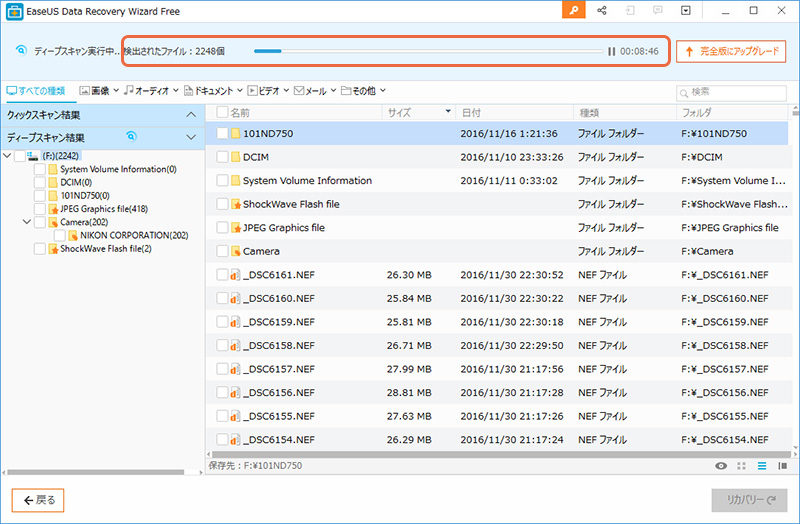800x524 pixels.
Task: Check the select-all checkbox in header
Action: 222,112
